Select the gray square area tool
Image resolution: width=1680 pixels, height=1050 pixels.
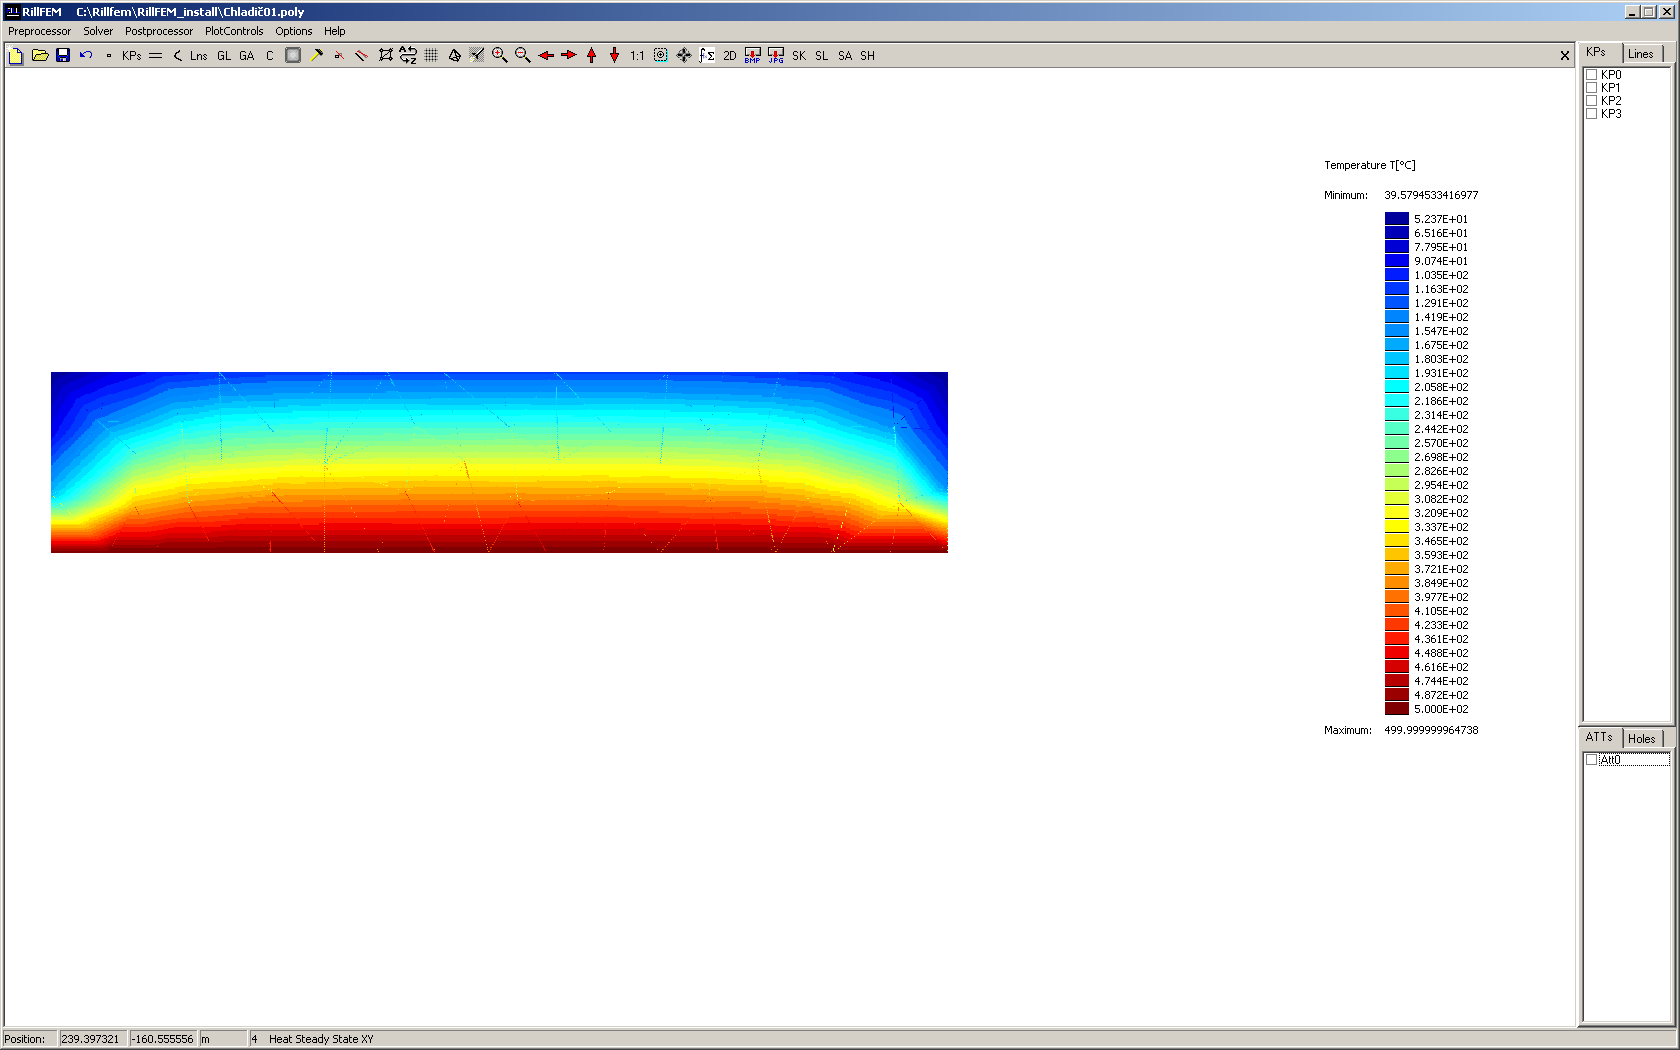[x=293, y=56]
